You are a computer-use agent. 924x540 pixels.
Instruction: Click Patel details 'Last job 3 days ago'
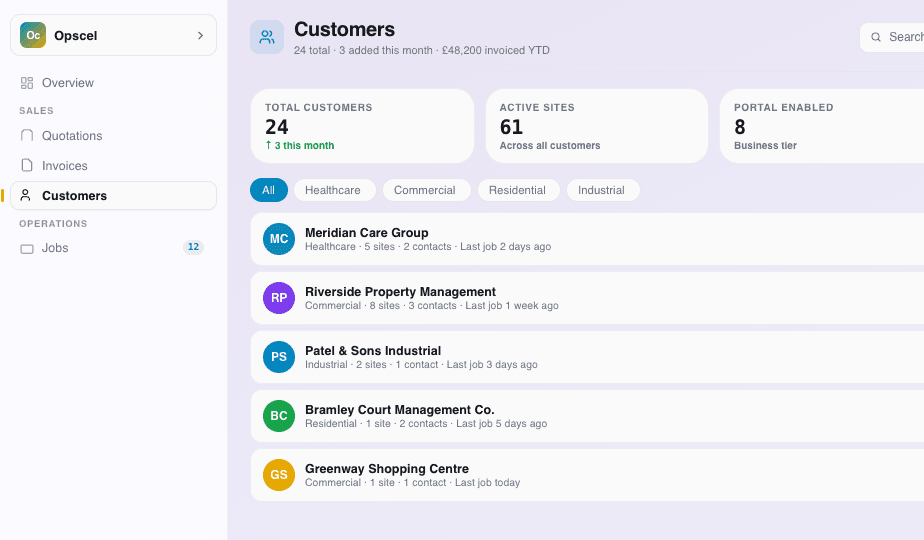pos(492,364)
